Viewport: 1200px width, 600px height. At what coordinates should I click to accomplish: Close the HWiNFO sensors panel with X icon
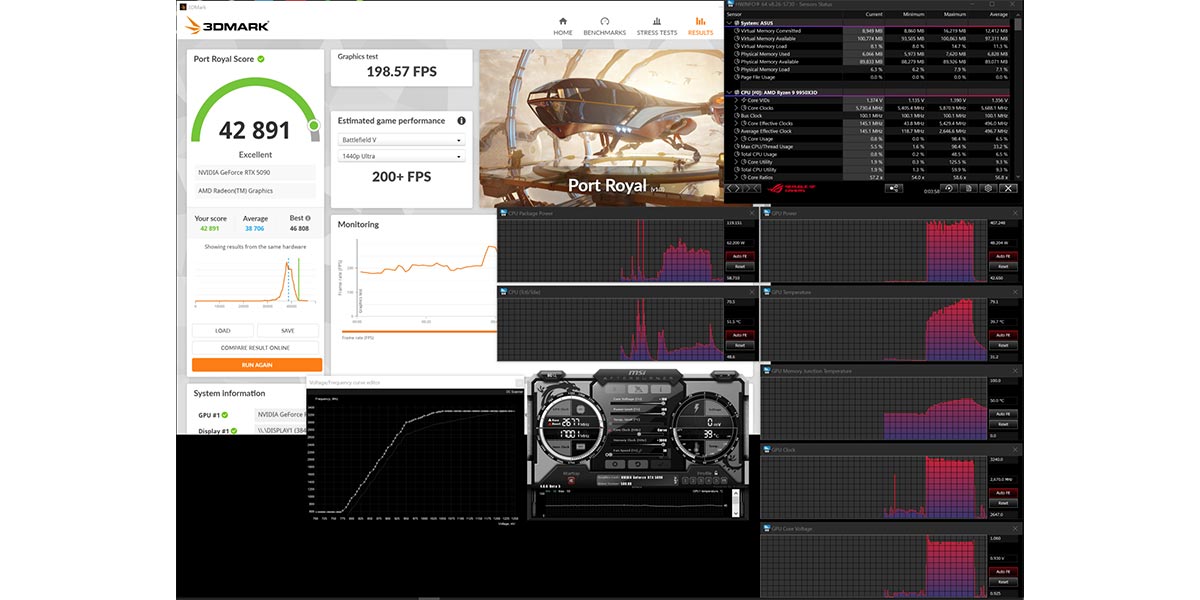tap(1008, 188)
